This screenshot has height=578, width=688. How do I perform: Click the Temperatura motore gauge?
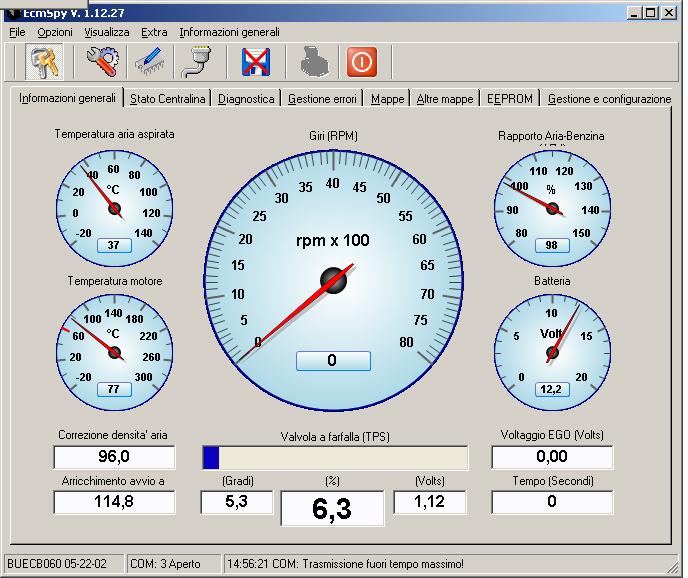tap(114, 352)
